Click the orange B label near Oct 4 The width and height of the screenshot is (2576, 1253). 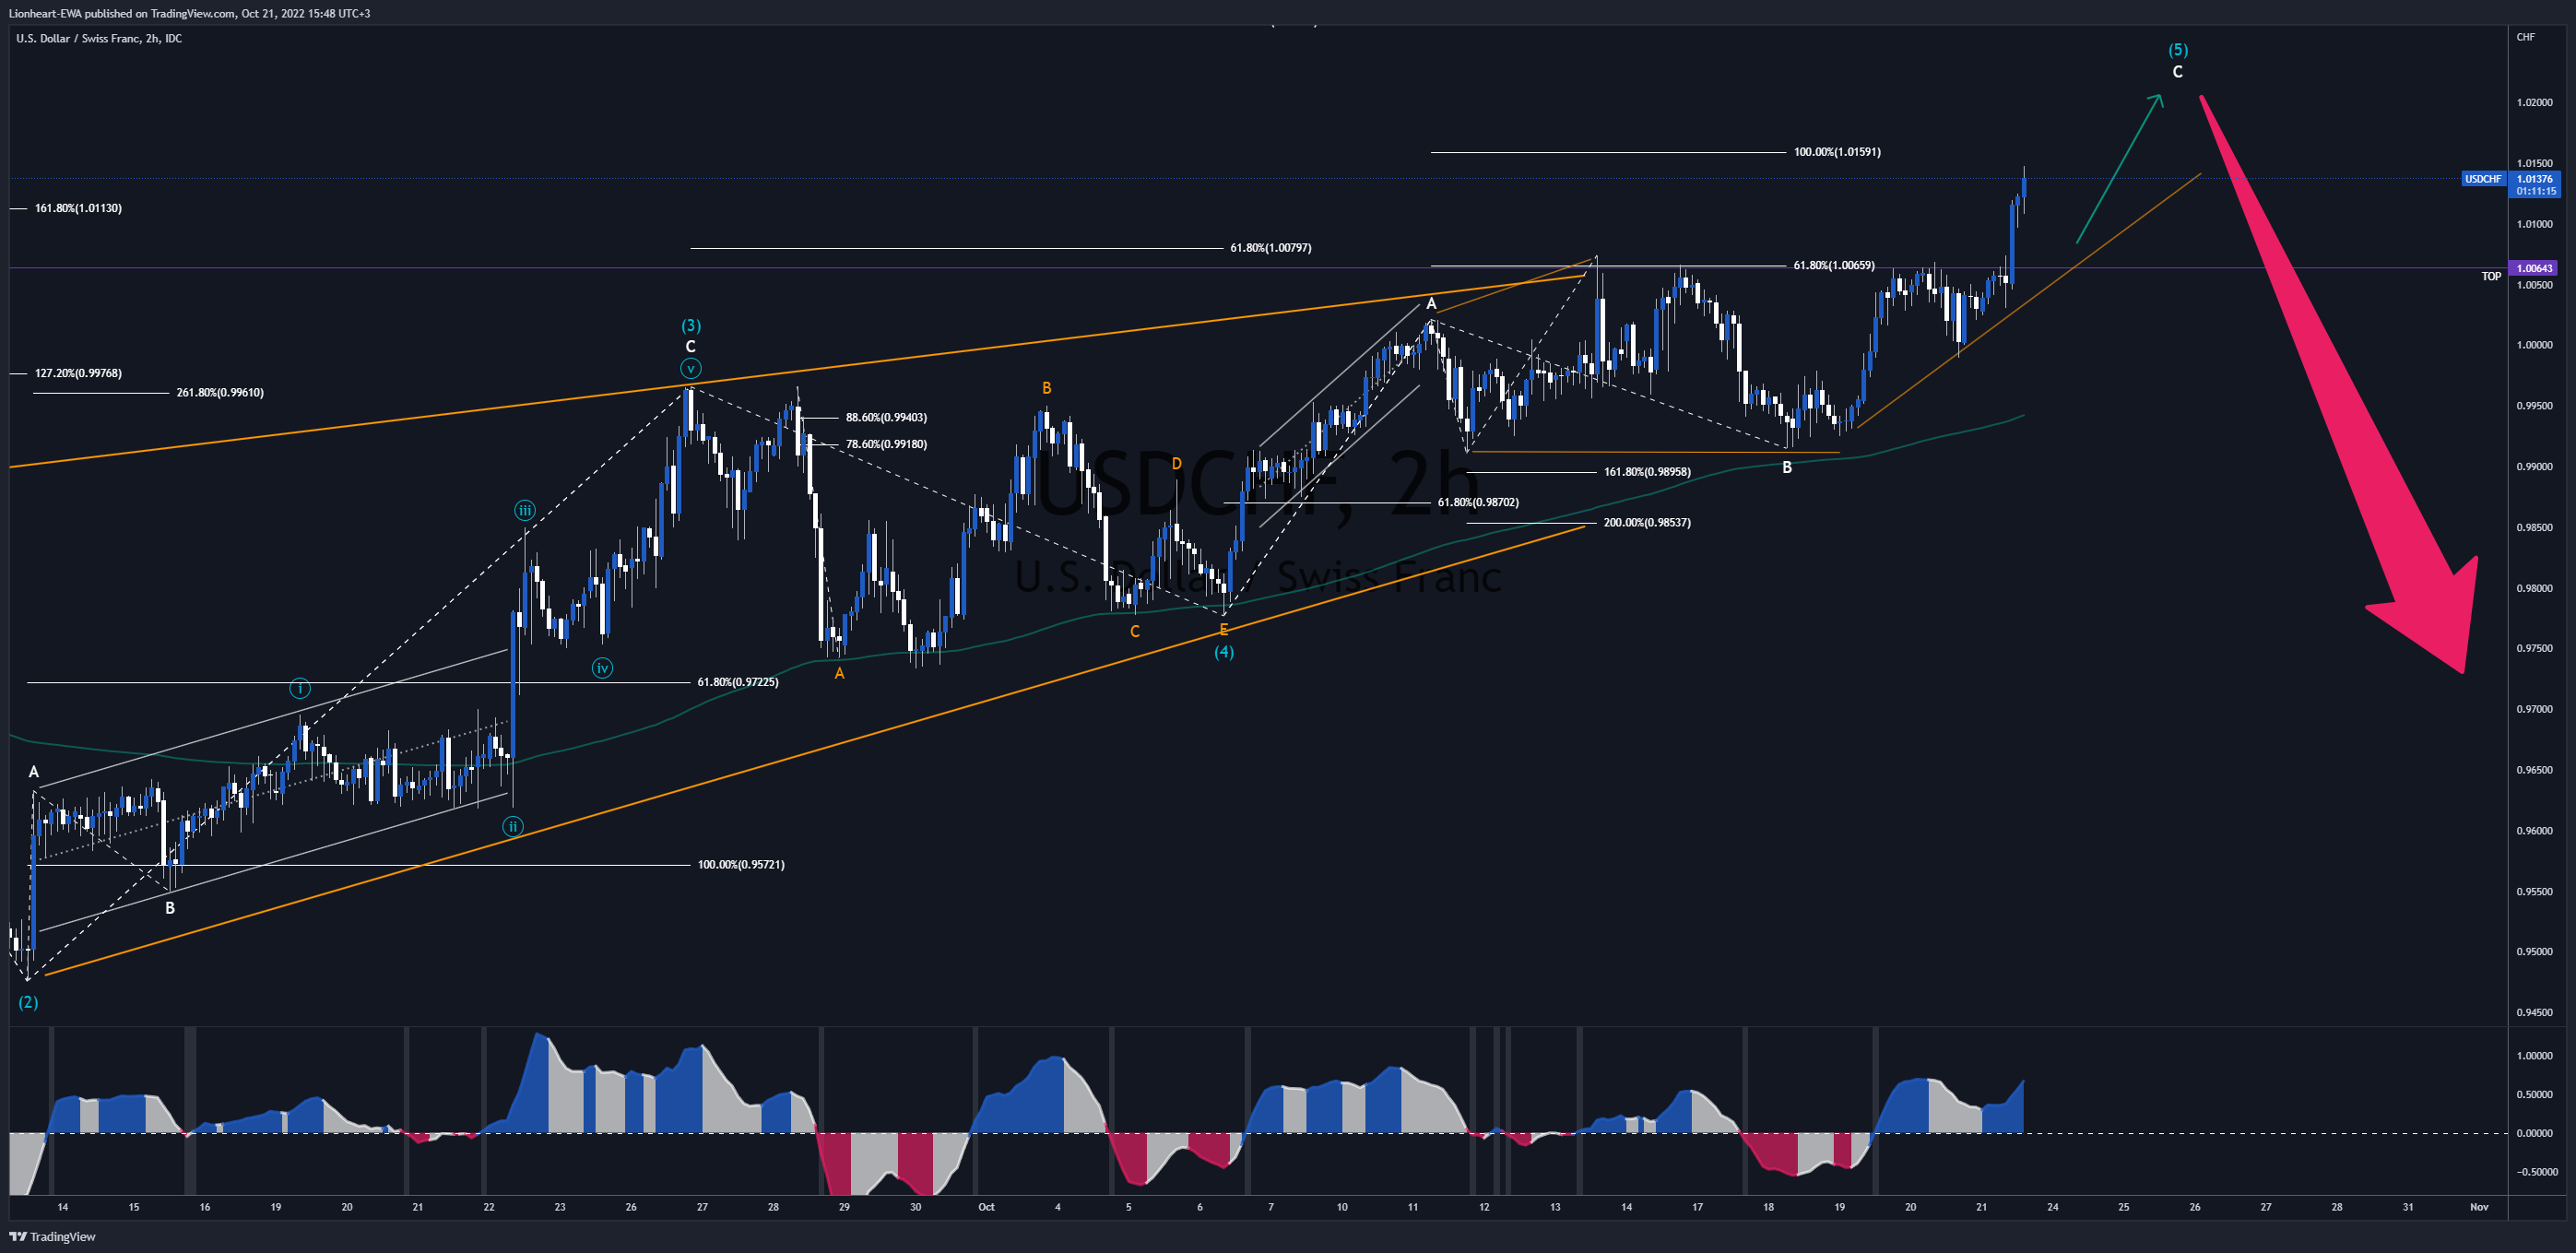(x=1046, y=388)
